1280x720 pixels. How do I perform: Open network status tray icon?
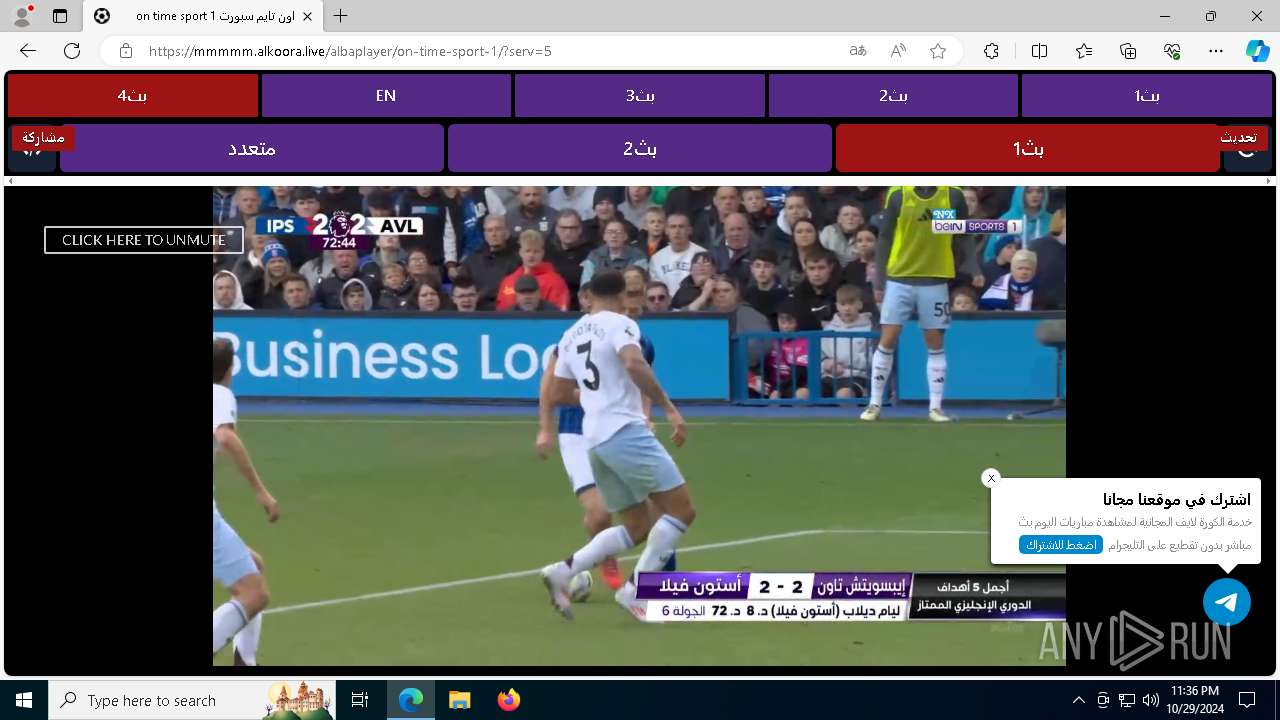click(1127, 700)
